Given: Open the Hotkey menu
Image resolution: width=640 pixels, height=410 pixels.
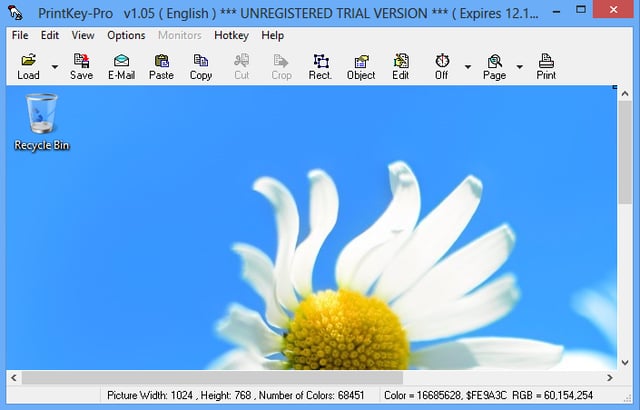Looking at the screenshot, I should click(x=231, y=35).
